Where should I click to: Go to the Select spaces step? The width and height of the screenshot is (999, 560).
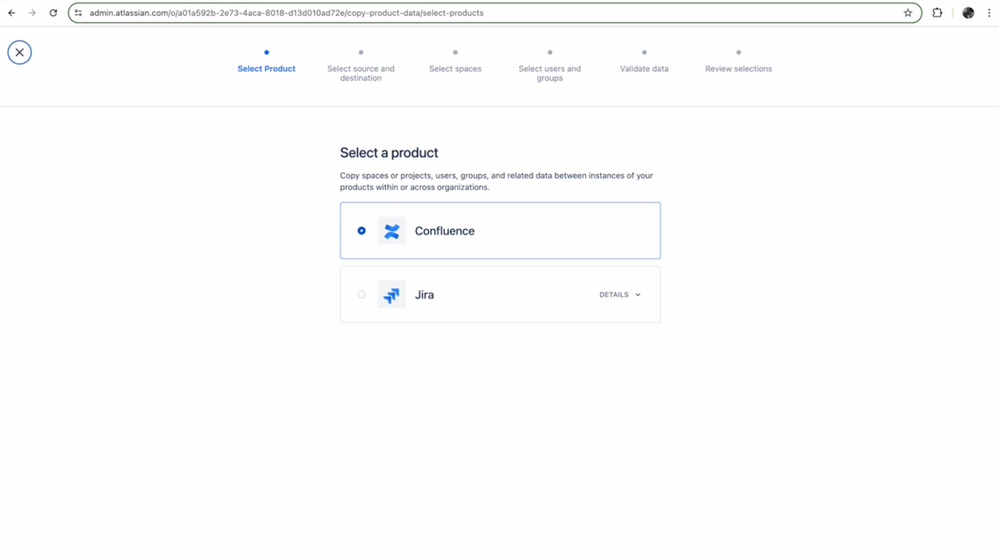455,69
